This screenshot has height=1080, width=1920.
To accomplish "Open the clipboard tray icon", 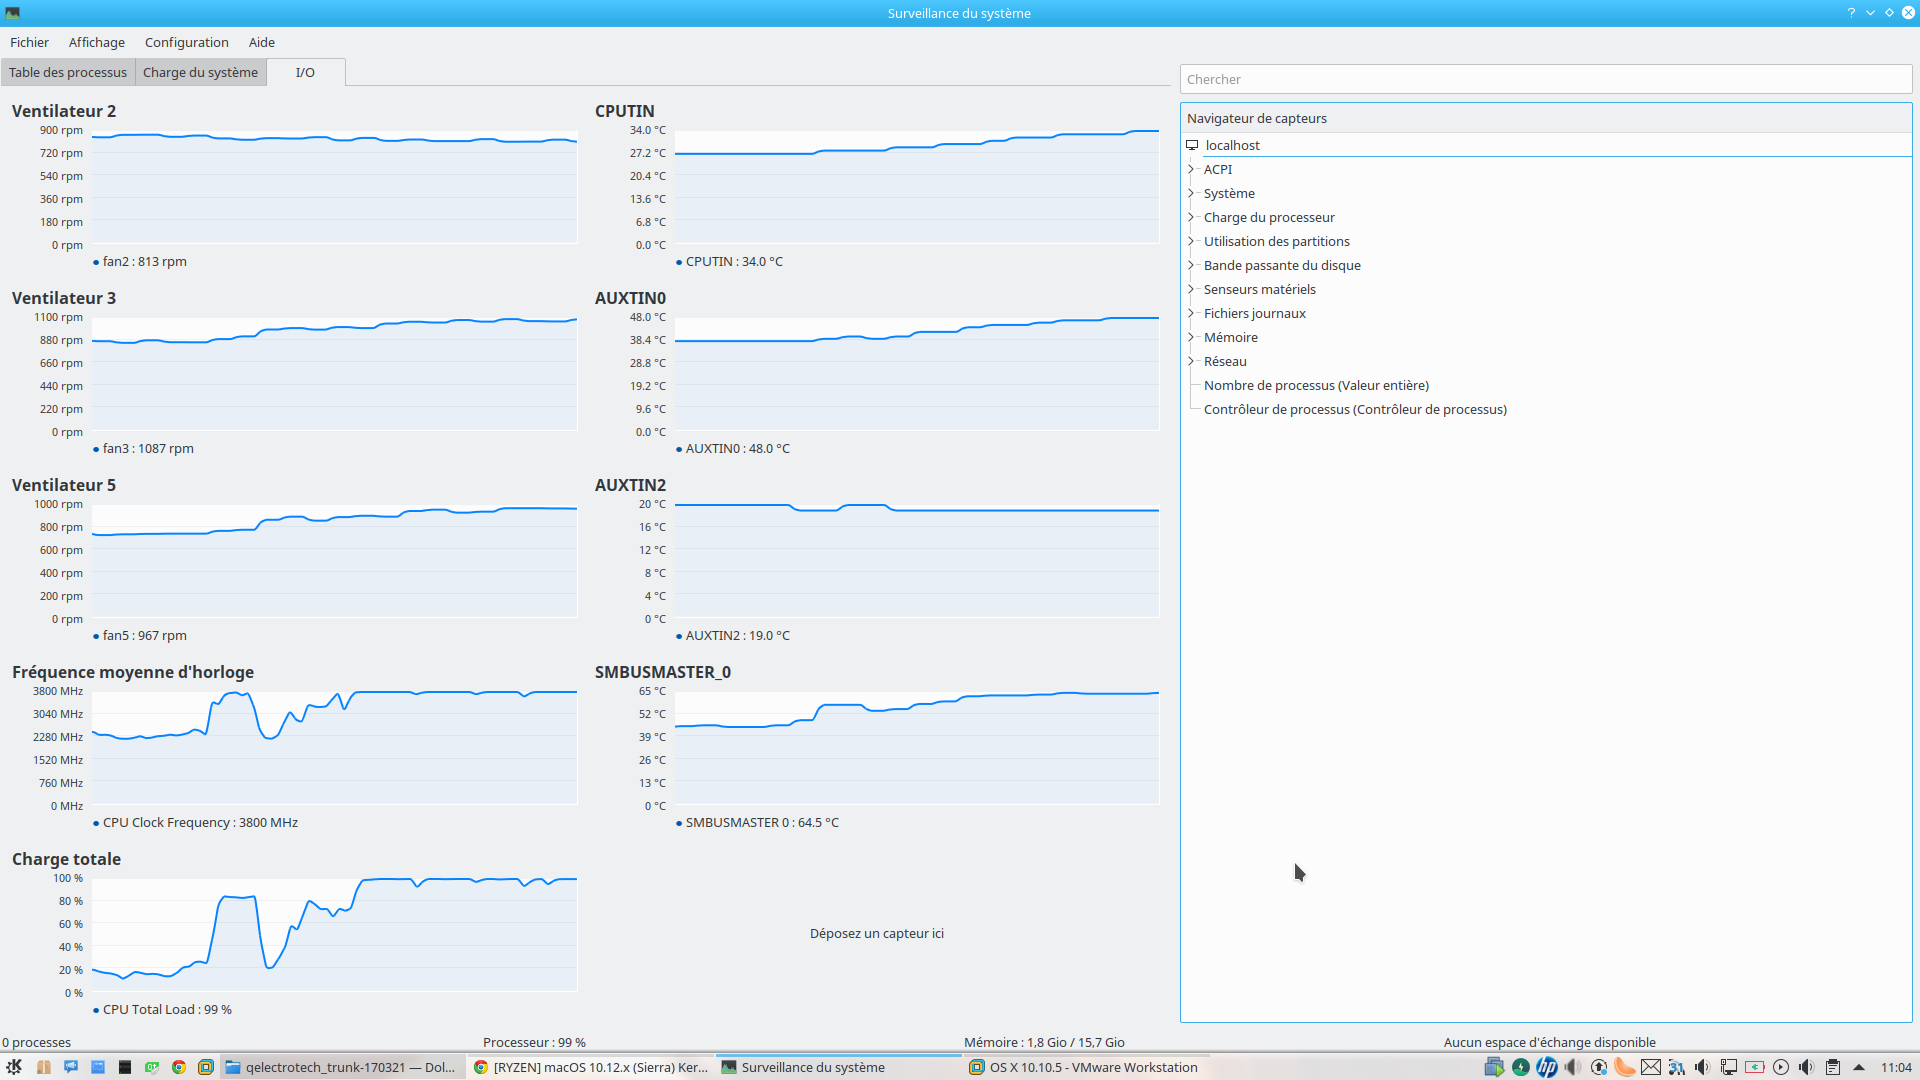I will click(x=1833, y=1067).
